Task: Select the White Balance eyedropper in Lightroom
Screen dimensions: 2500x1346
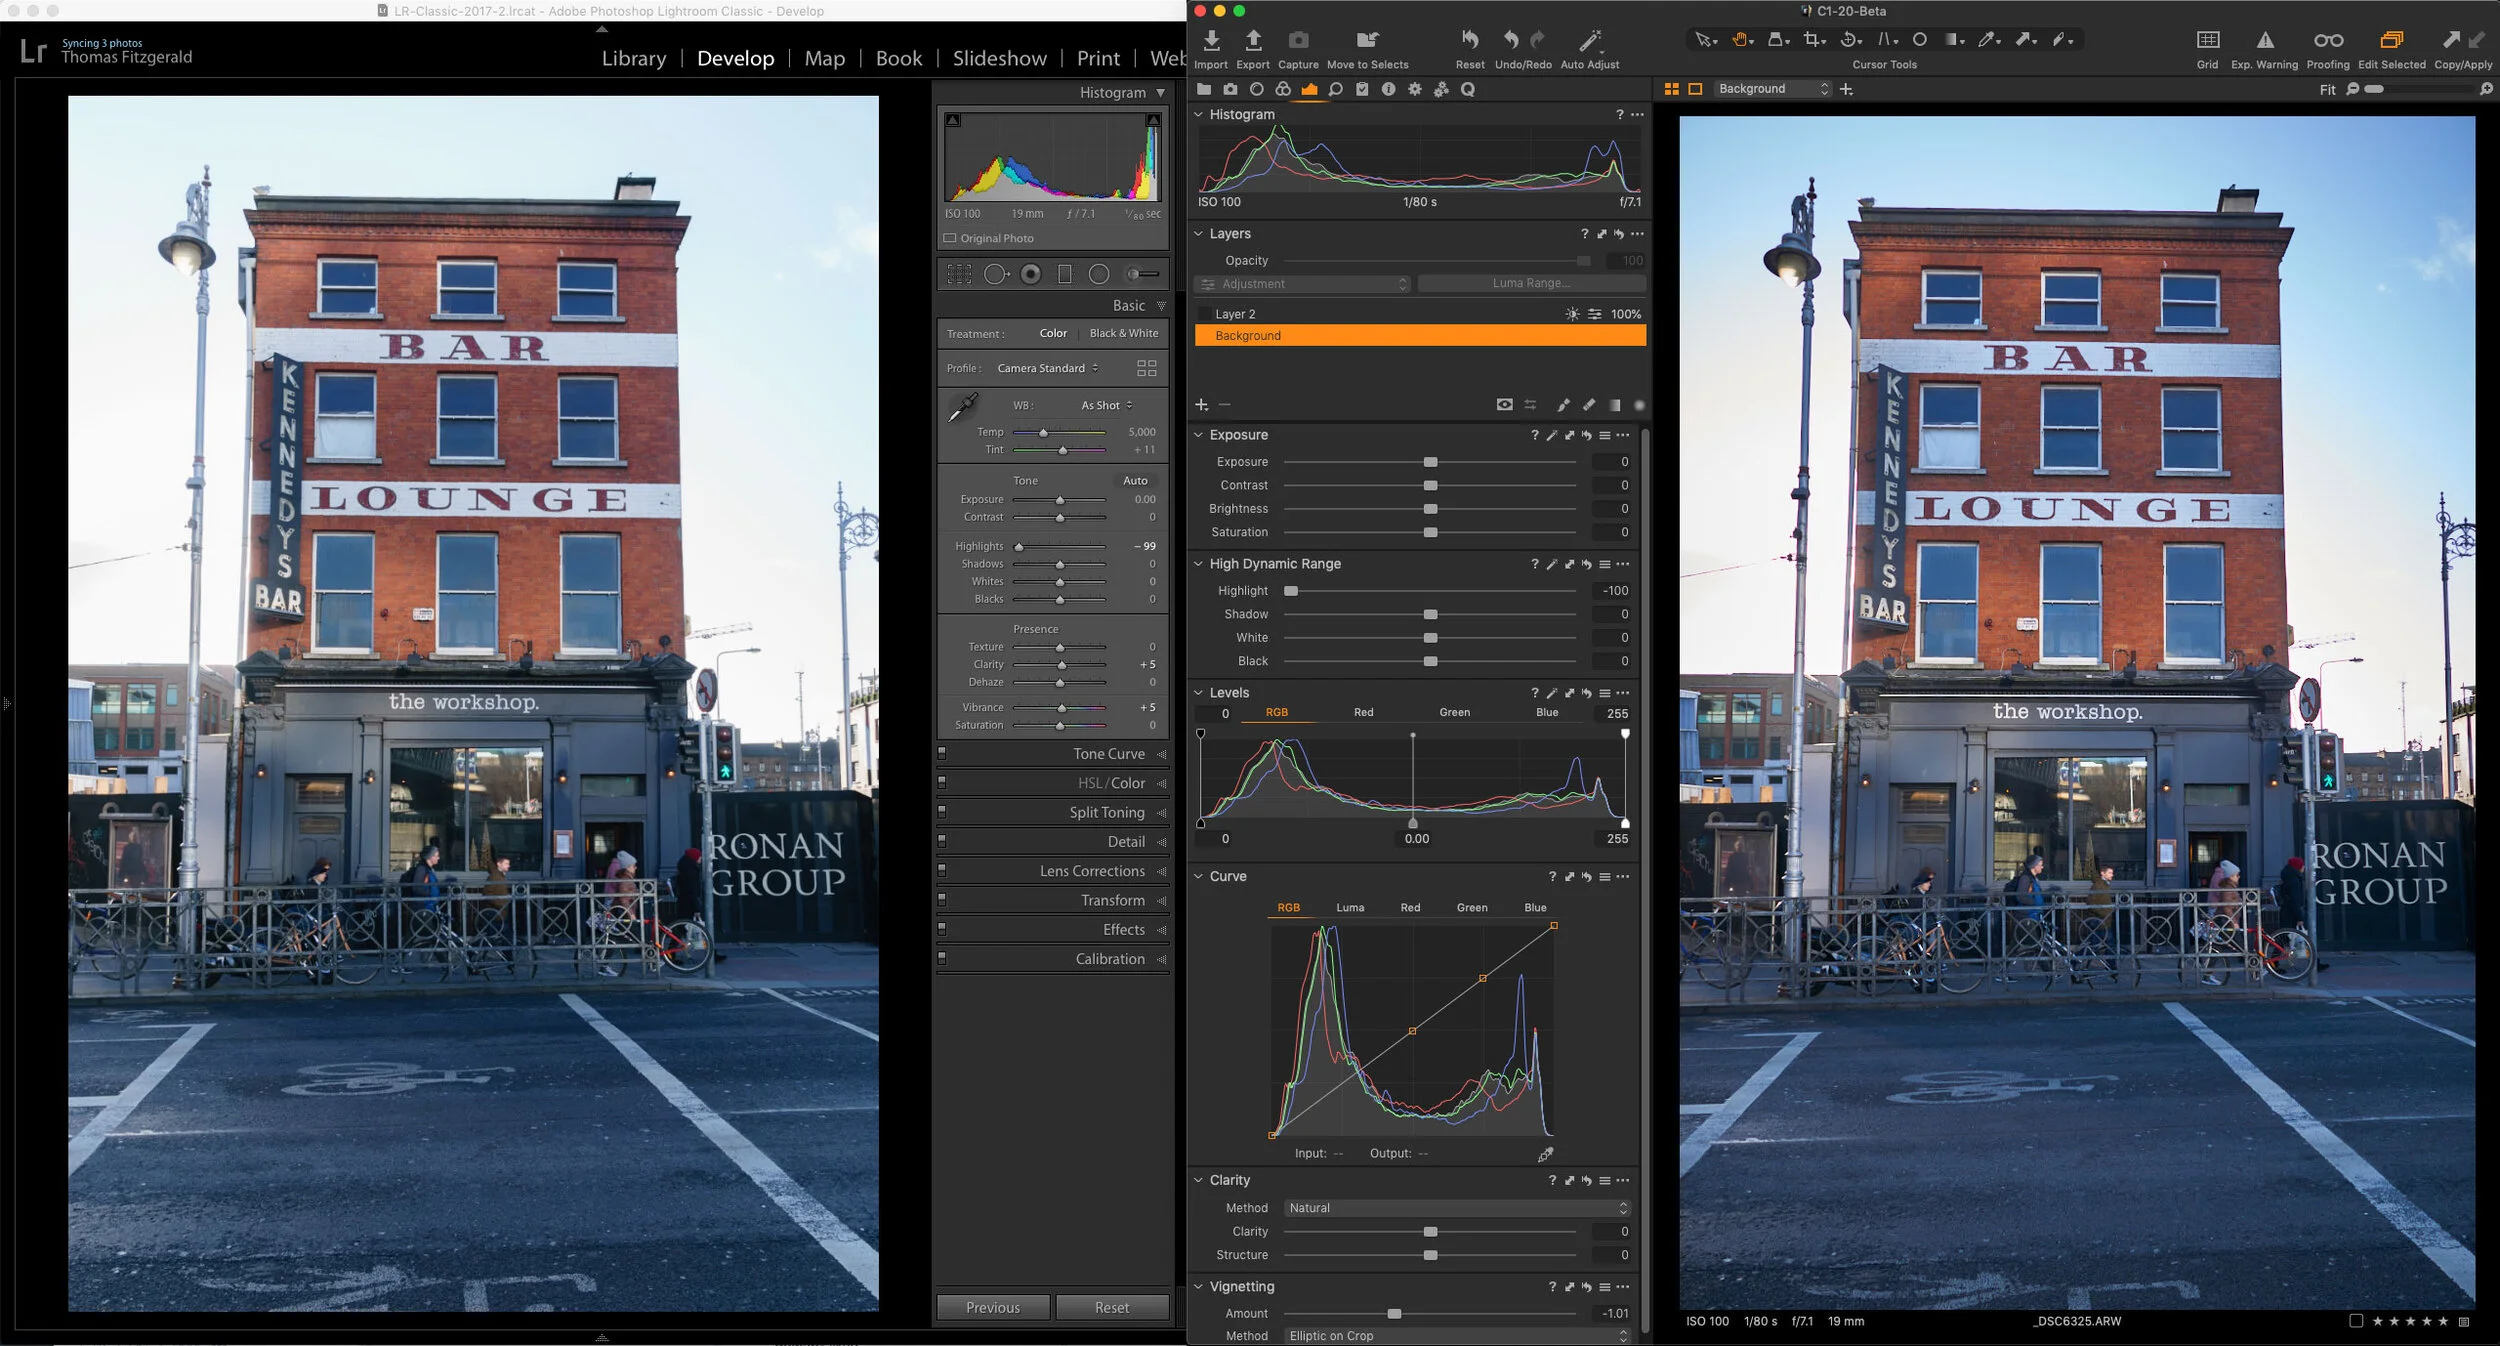Action: point(963,407)
